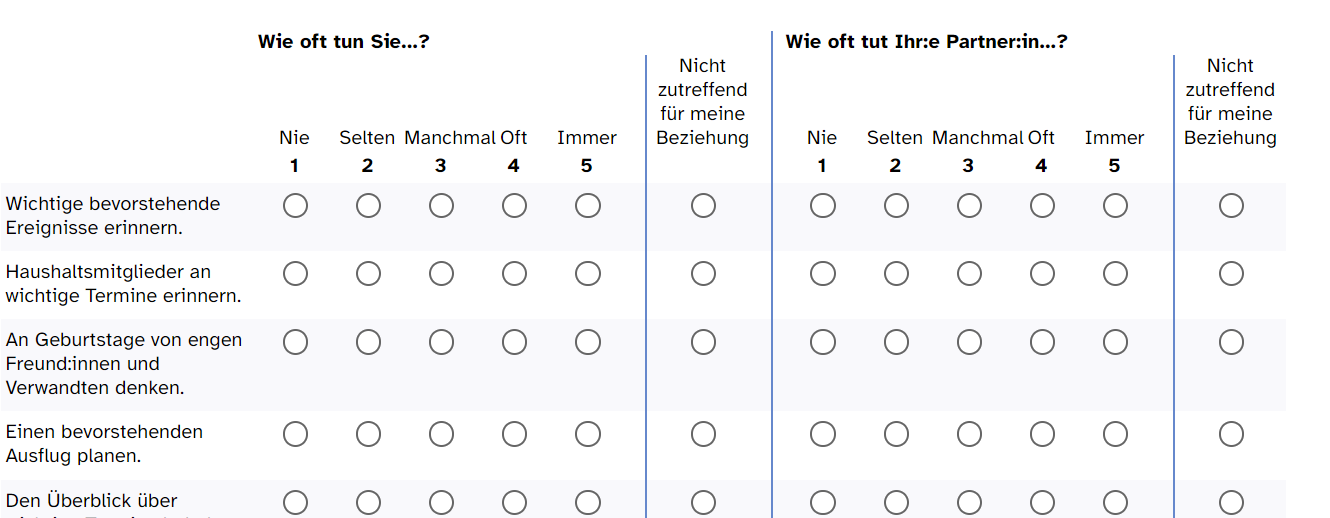Select partner 'Nicht zutreffend' for Ausflug planen
The height and width of the screenshot is (518, 1330).
click(1231, 434)
